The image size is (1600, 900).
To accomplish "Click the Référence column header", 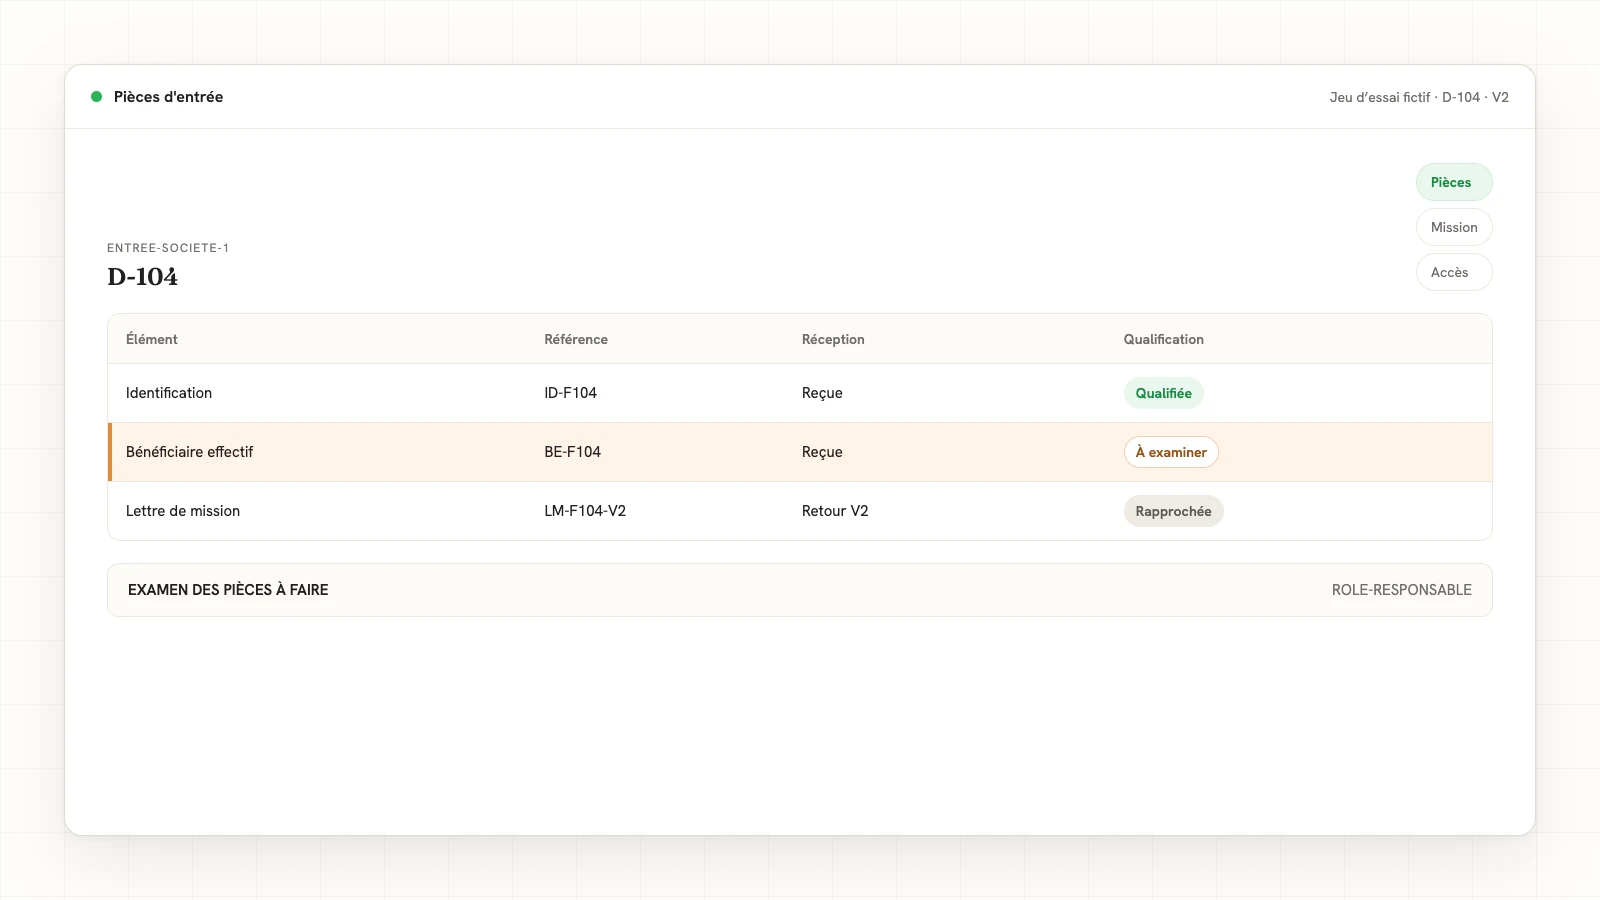I will [576, 339].
